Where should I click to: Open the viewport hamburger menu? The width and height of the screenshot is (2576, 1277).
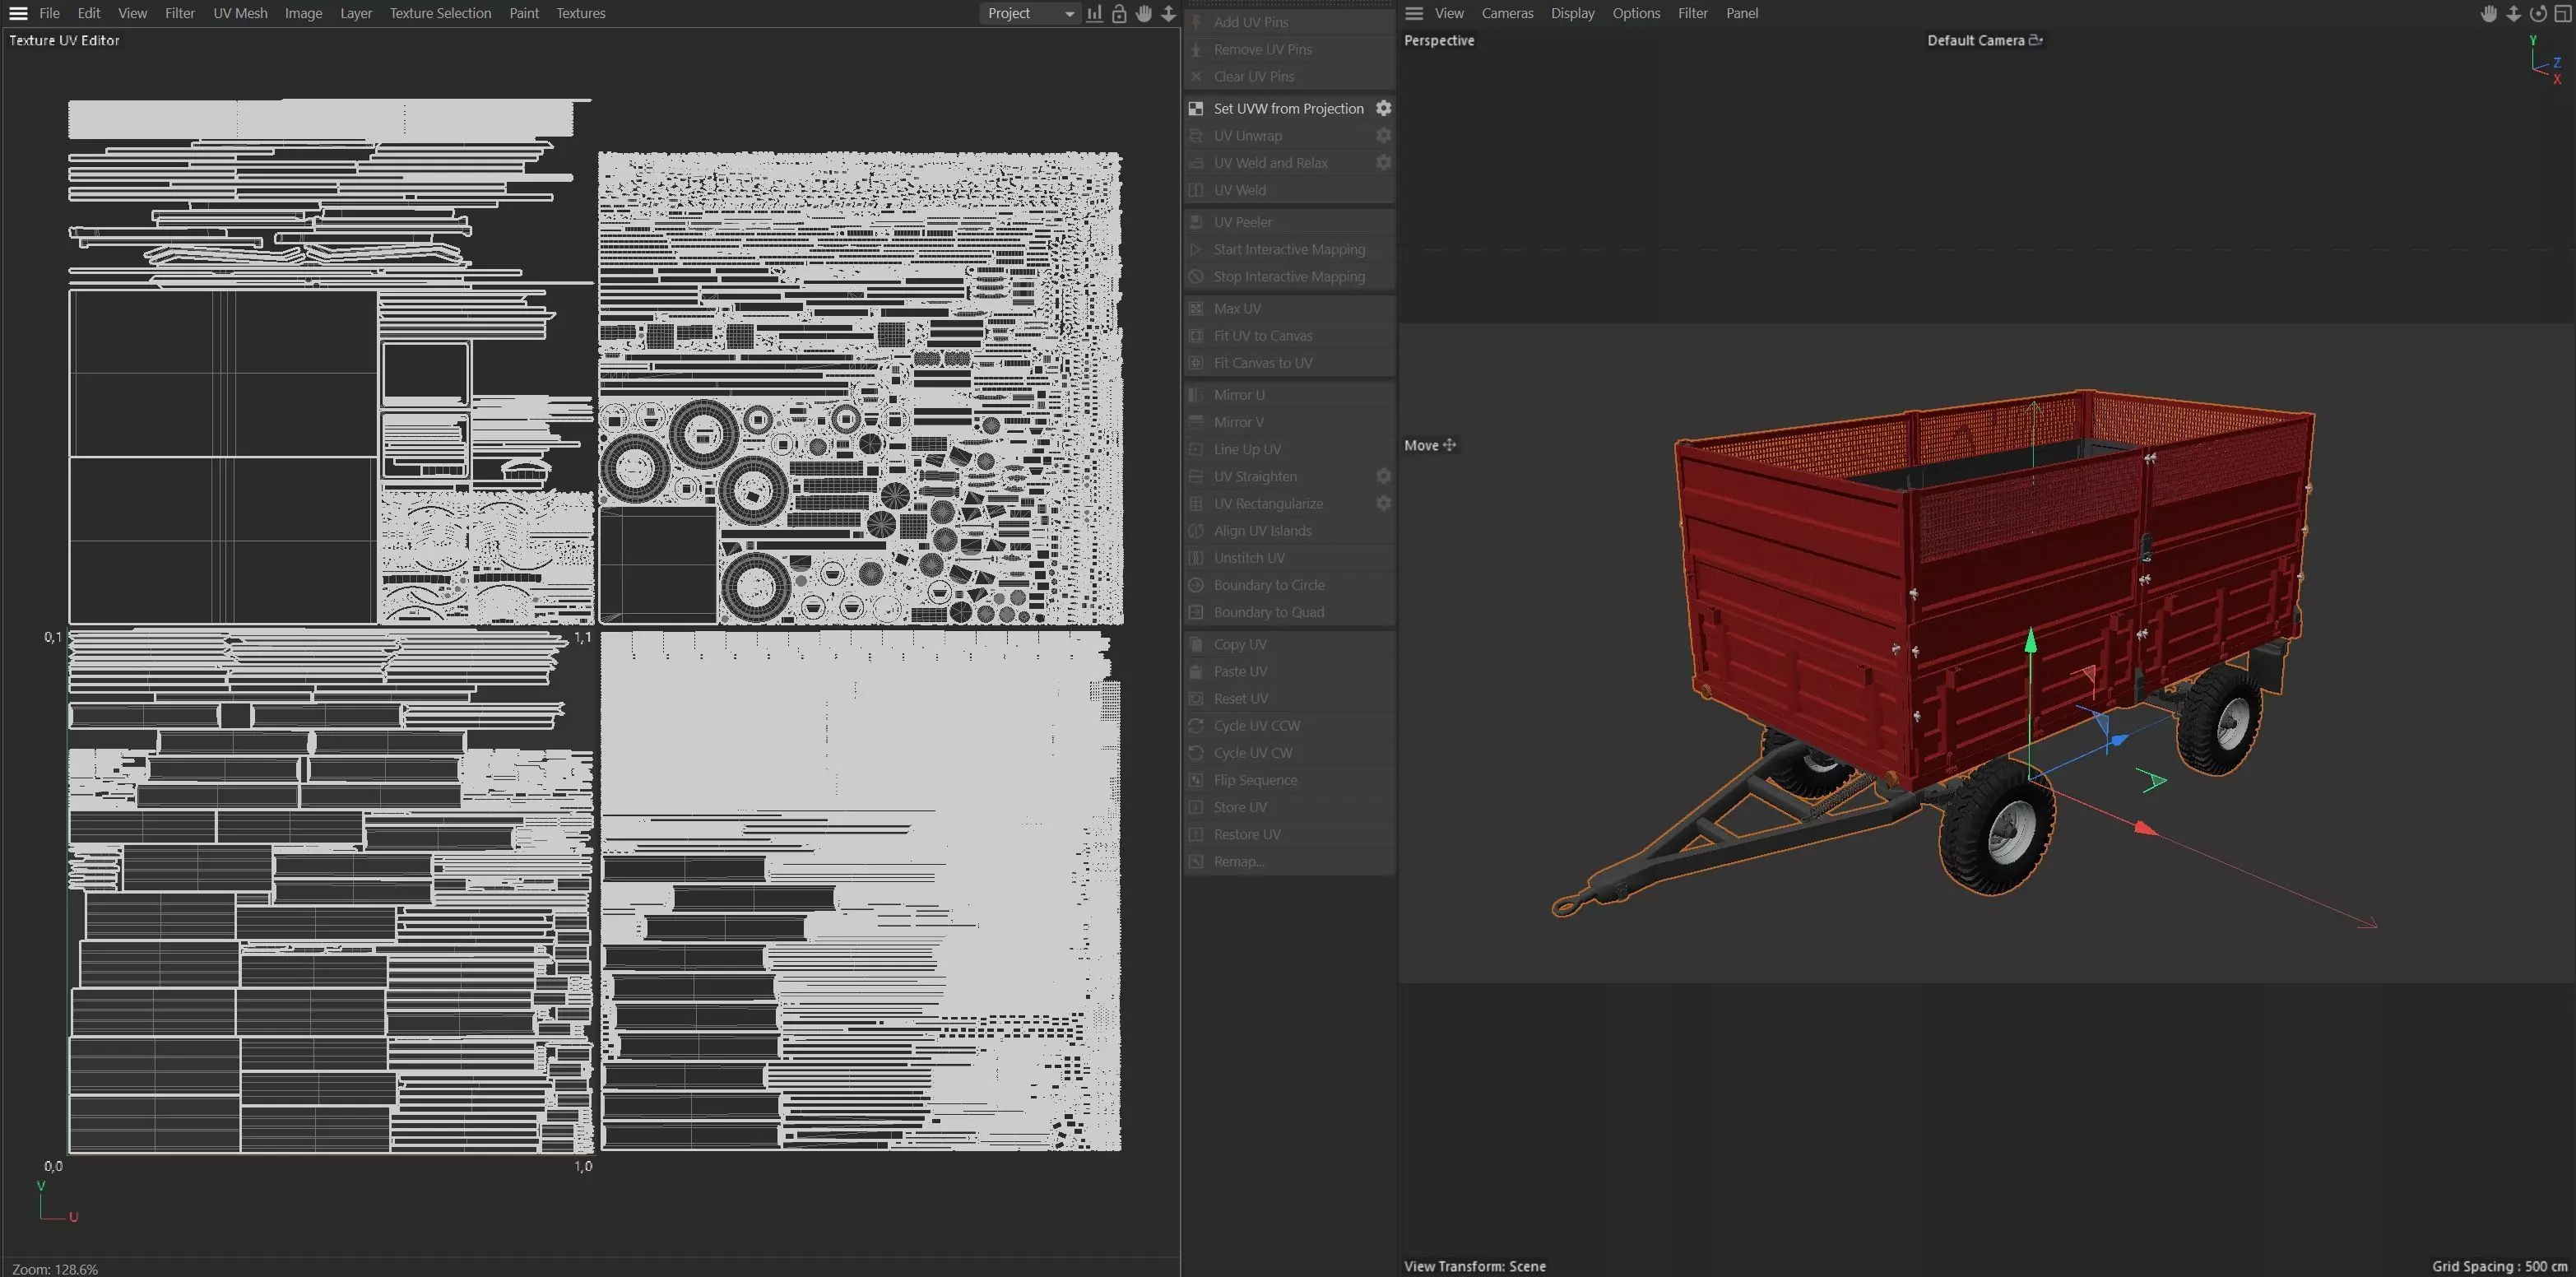[1414, 13]
